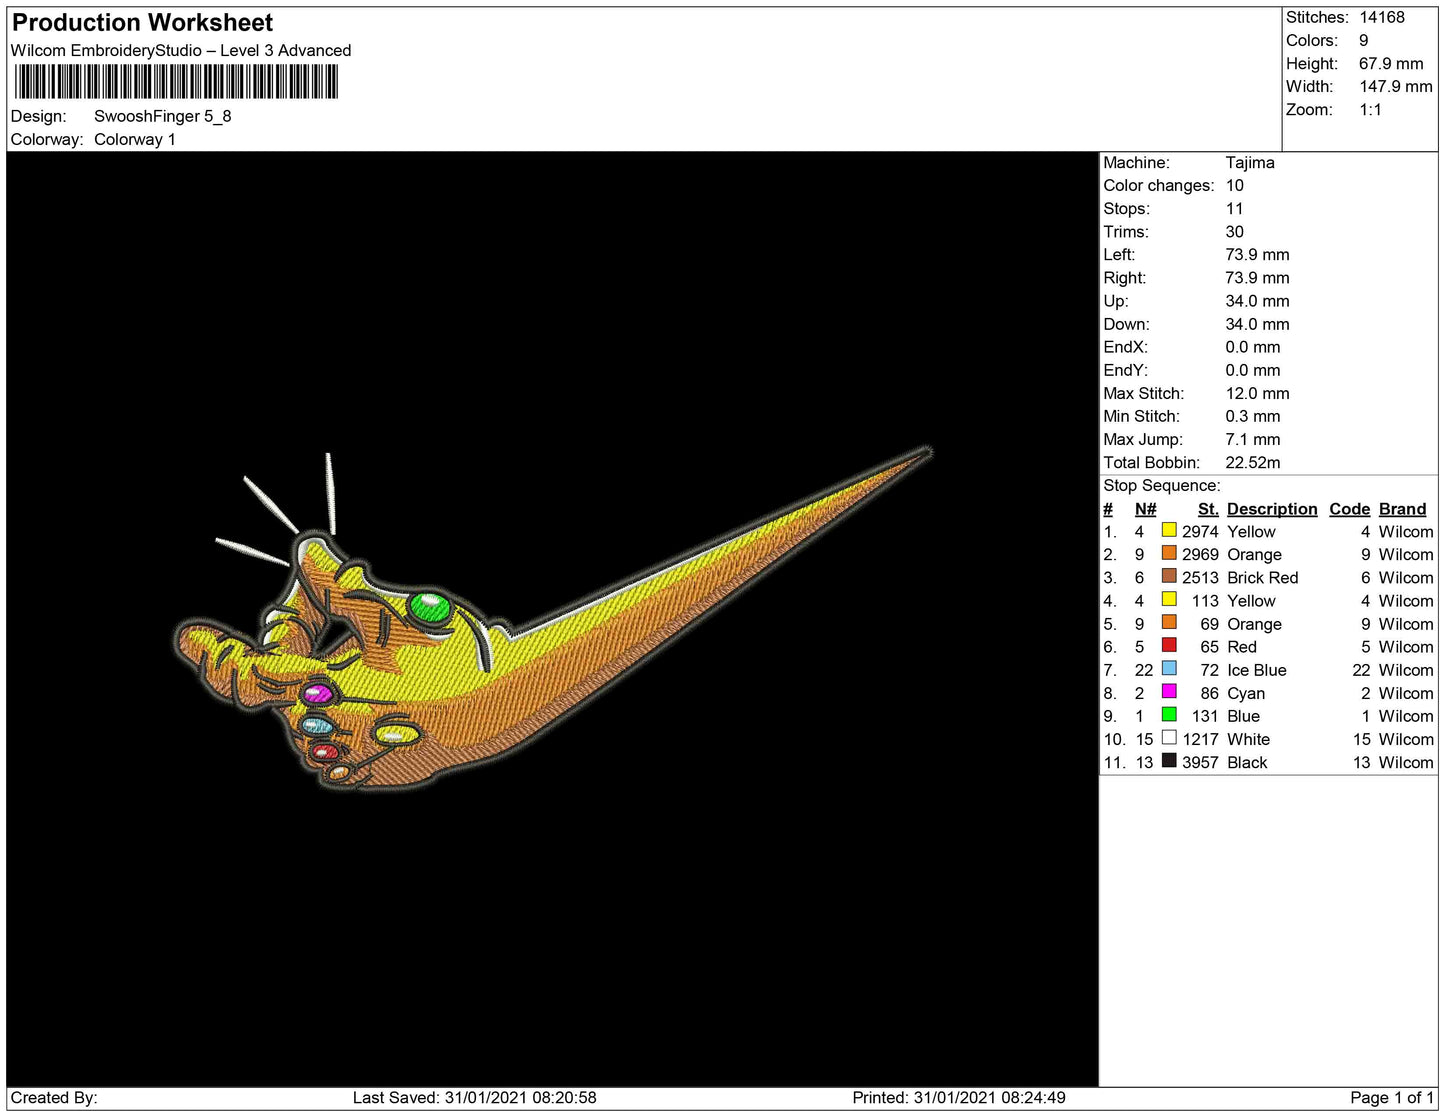Click the Zoom value "1:1"

(1371, 110)
